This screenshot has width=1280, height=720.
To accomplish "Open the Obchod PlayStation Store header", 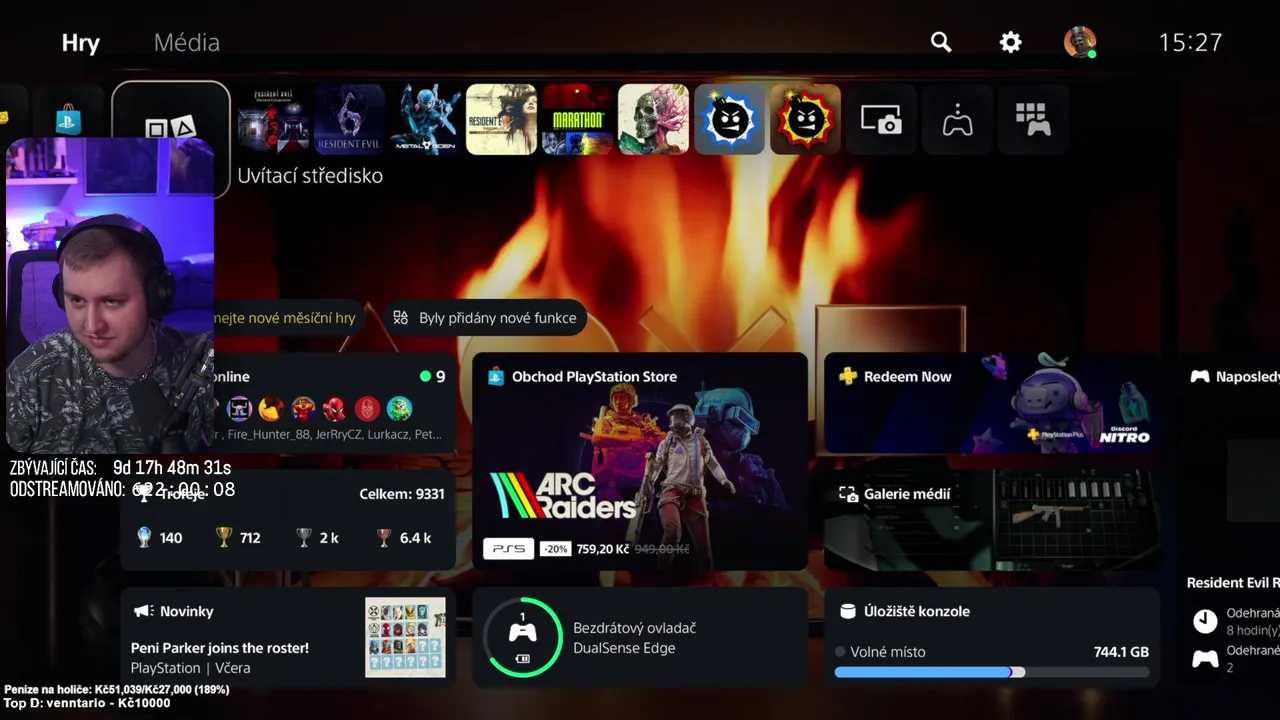I will click(x=582, y=377).
